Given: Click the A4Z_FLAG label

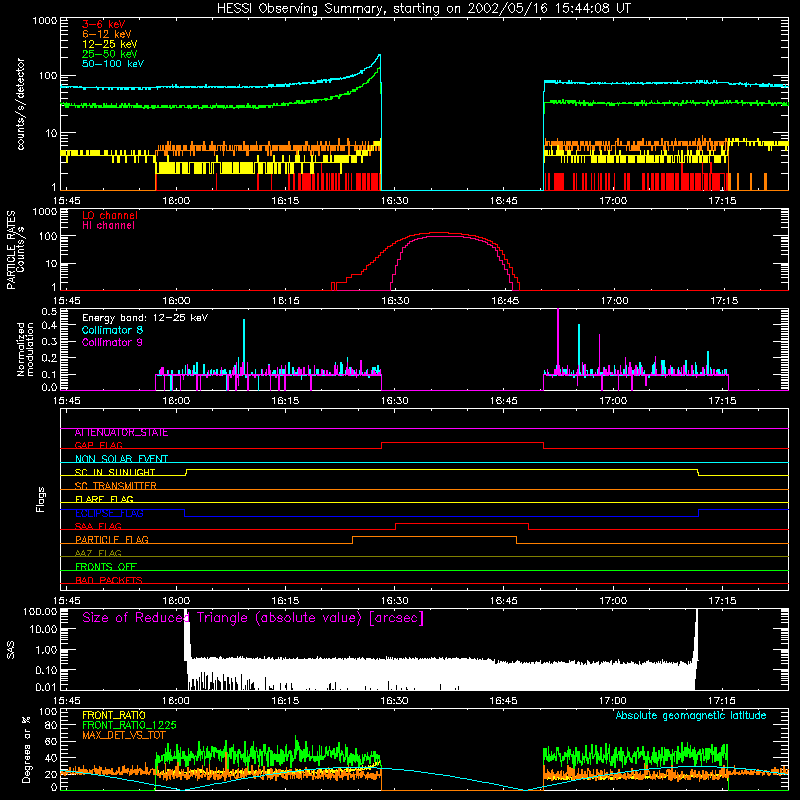Looking at the screenshot, I should [98, 554].
